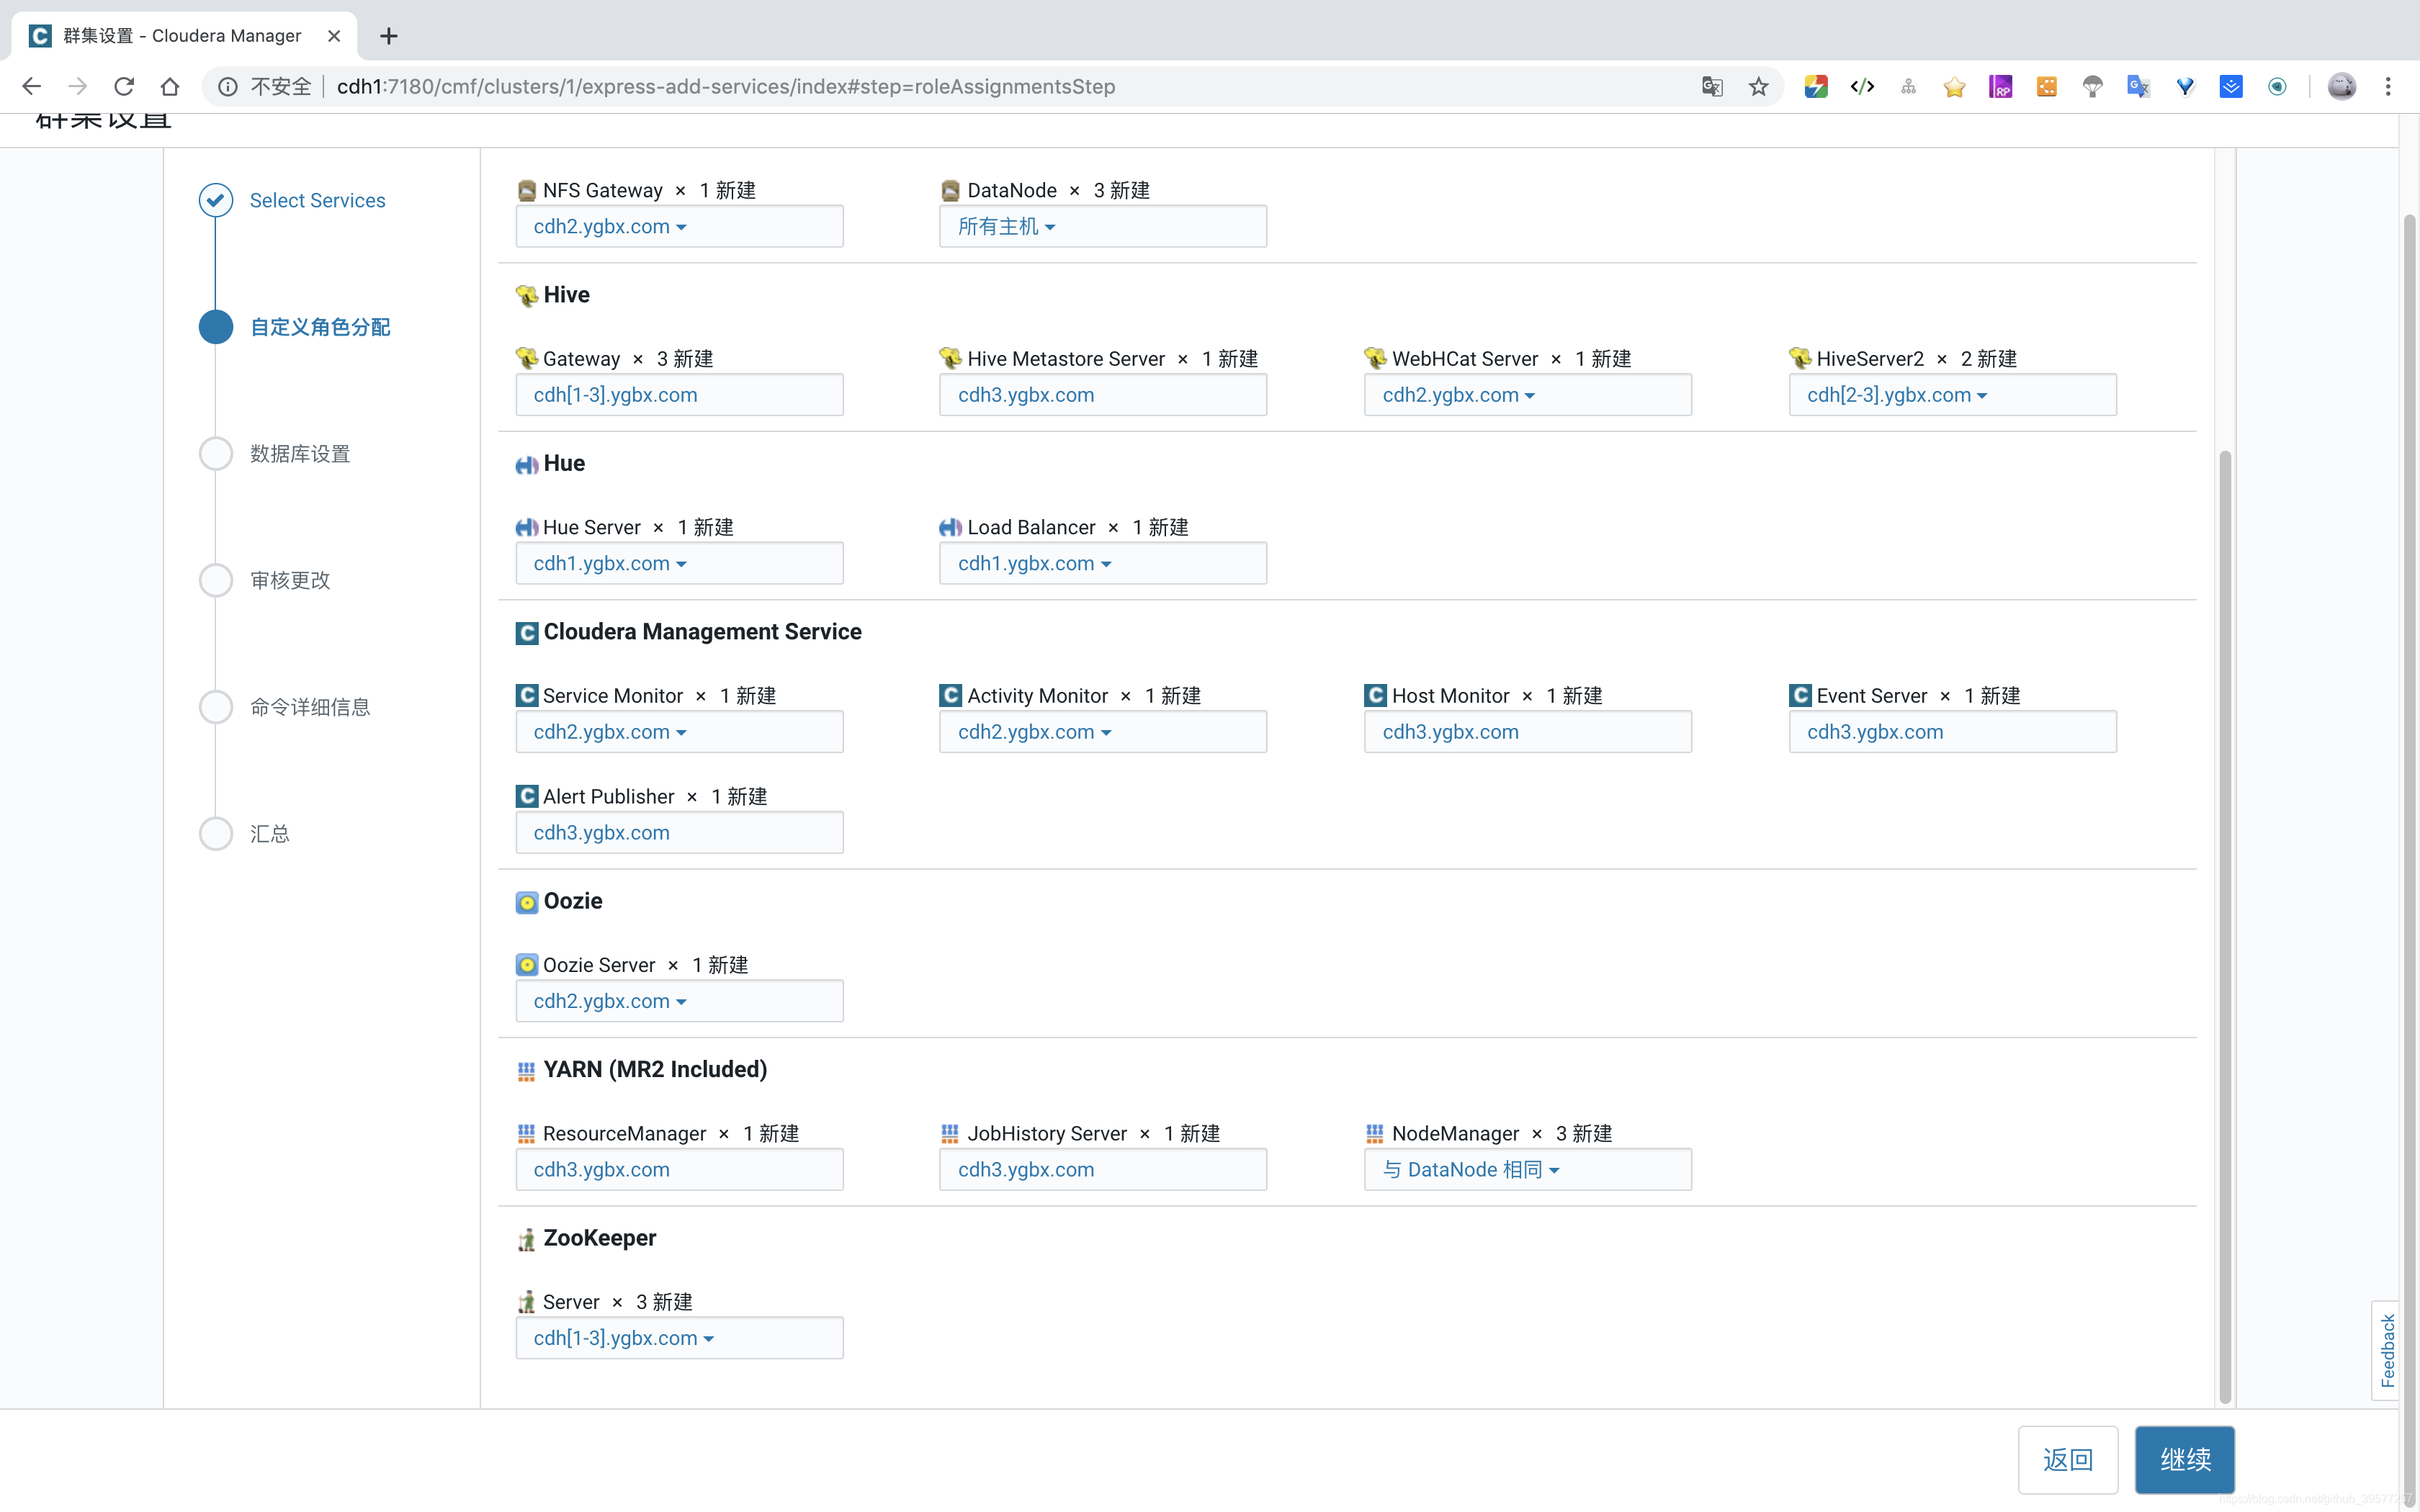Screen dimensions: 2420x1512
Task: Click the Hive service icon
Action: click(x=527, y=296)
